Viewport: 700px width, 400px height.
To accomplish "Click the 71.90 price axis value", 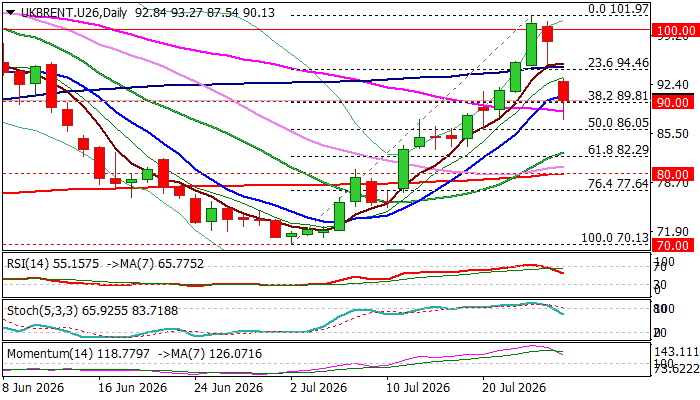I will click(x=672, y=231).
